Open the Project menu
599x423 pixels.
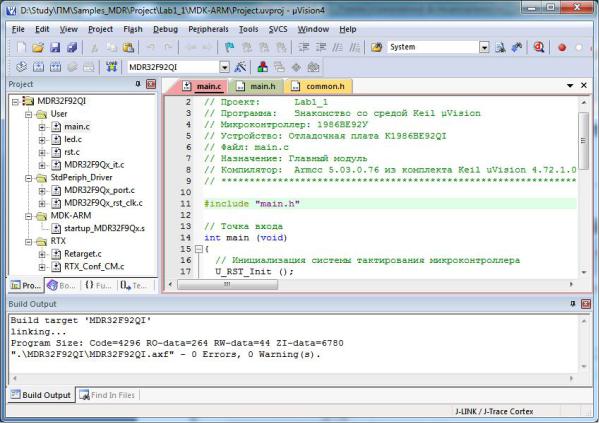tap(100, 29)
